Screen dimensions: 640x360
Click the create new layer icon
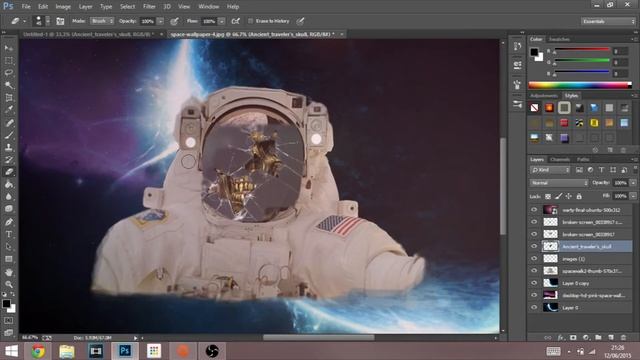click(x=611, y=338)
